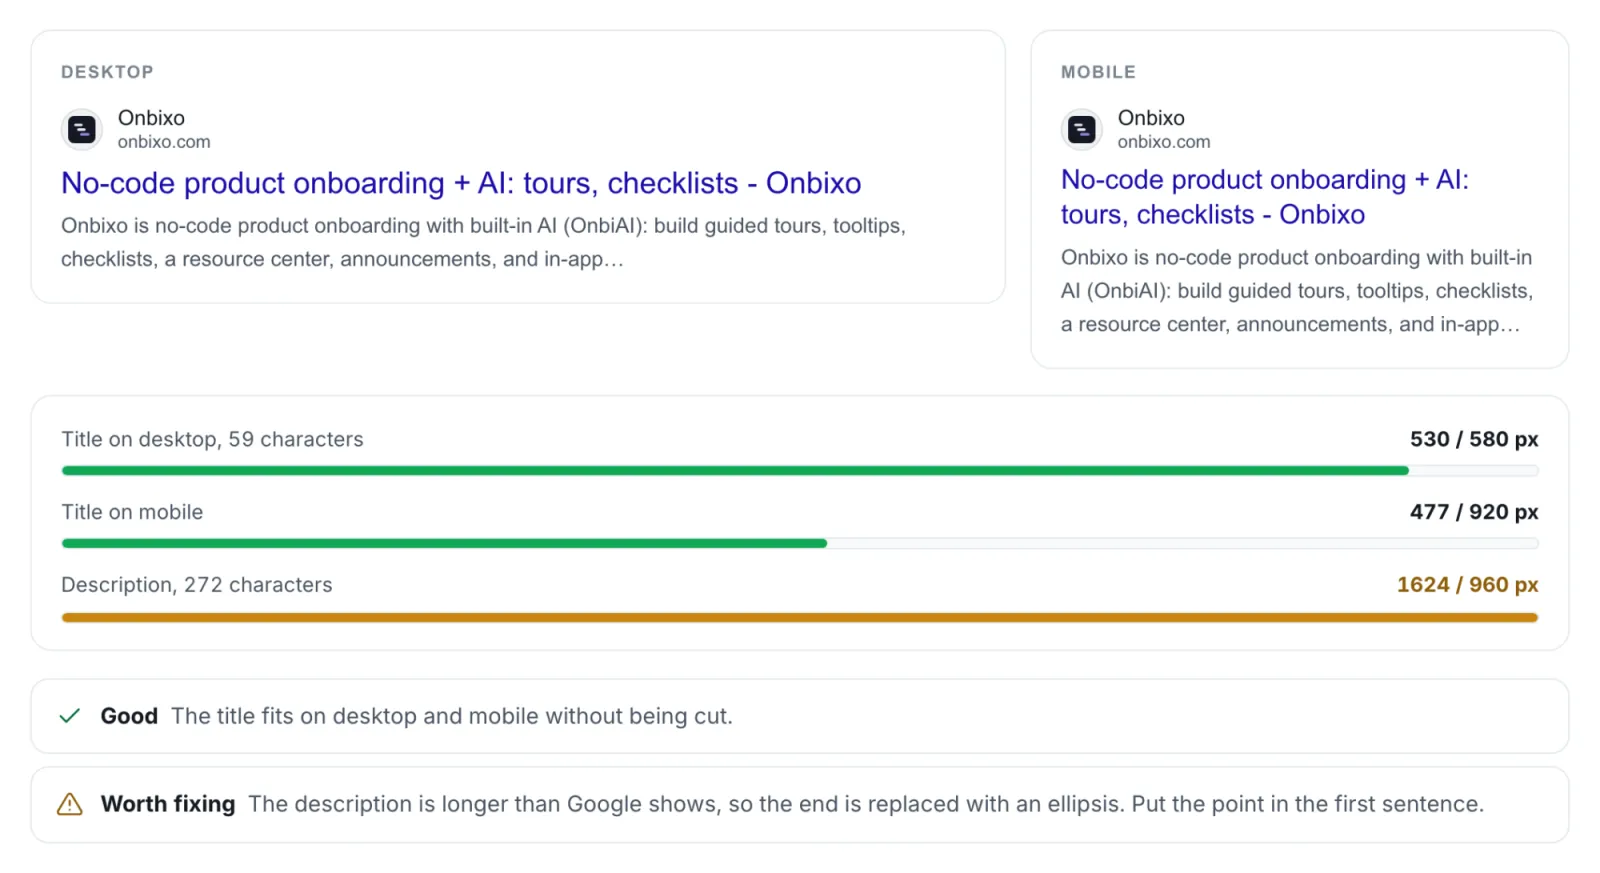Click the Title on mobile progress bar
This screenshot has height=873, width=1600.
coord(800,543)
